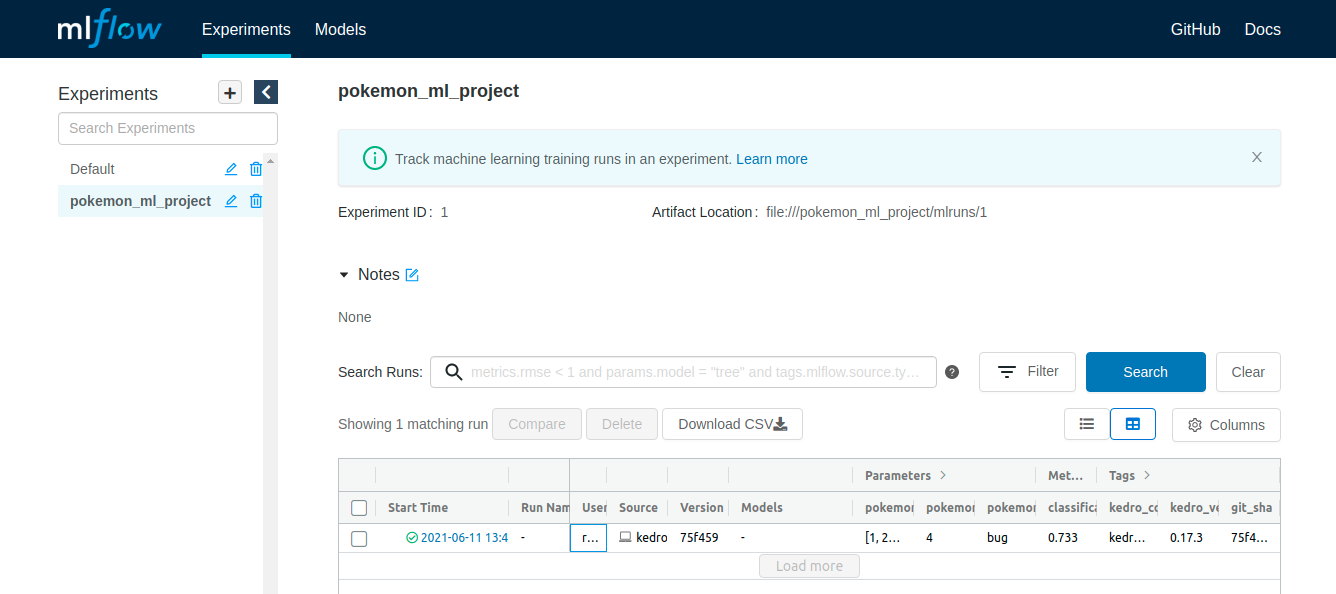This screenshot has height=594, width=1336.
Task: Collapse the Experiments sidebar
Action: click(x=265, y=92)
